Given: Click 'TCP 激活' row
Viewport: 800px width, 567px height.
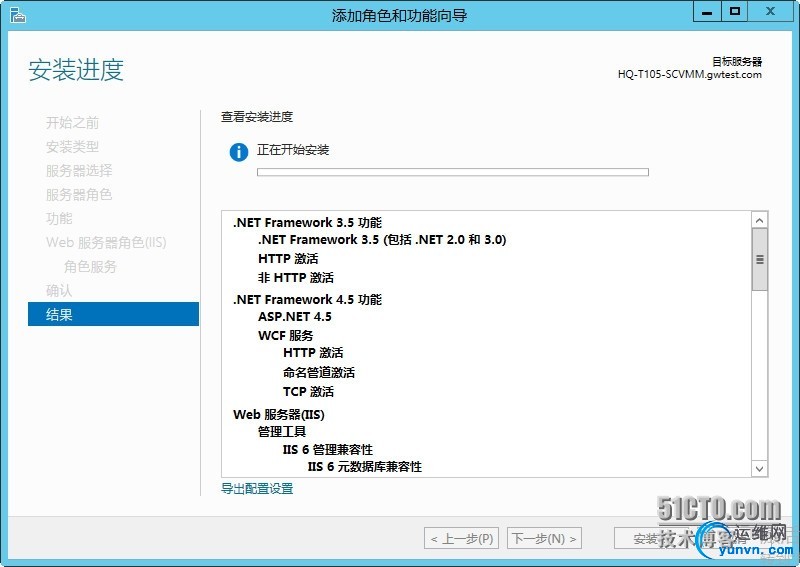Looking at the screenshot, I should (x=309, y=391).
